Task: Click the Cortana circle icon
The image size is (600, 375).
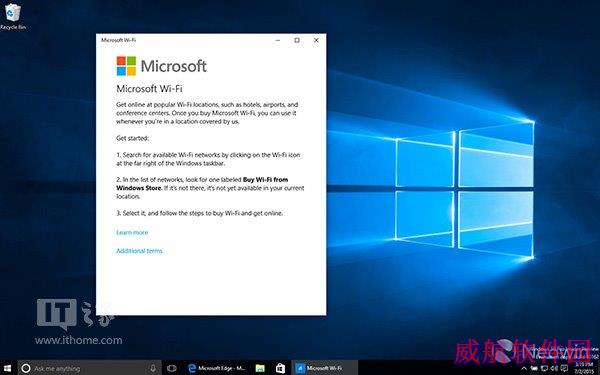Action: (x=26, y=368)
